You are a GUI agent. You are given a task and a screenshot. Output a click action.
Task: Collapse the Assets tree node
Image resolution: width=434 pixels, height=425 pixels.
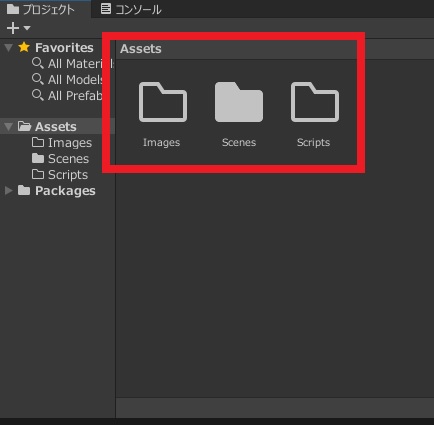8,126
